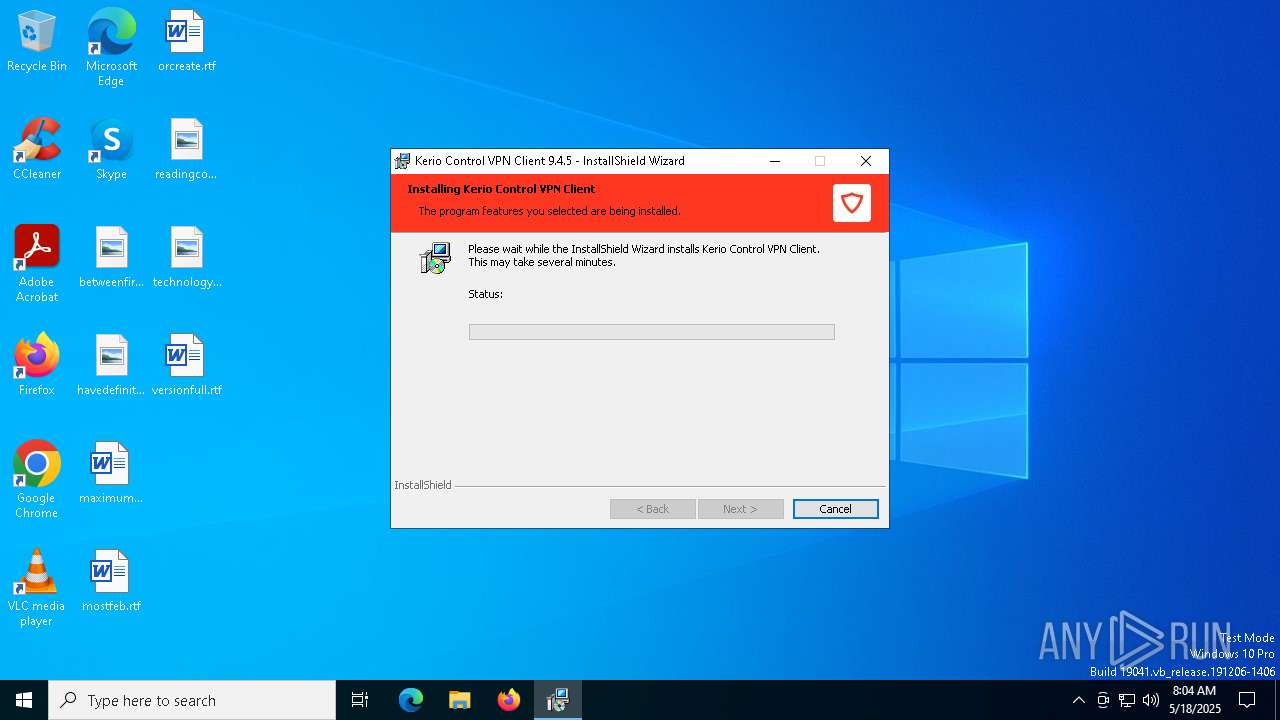This screenshot has height=720, width=1280.
Task: Click installer title bar system icon
Action: (x=403, y=161)
